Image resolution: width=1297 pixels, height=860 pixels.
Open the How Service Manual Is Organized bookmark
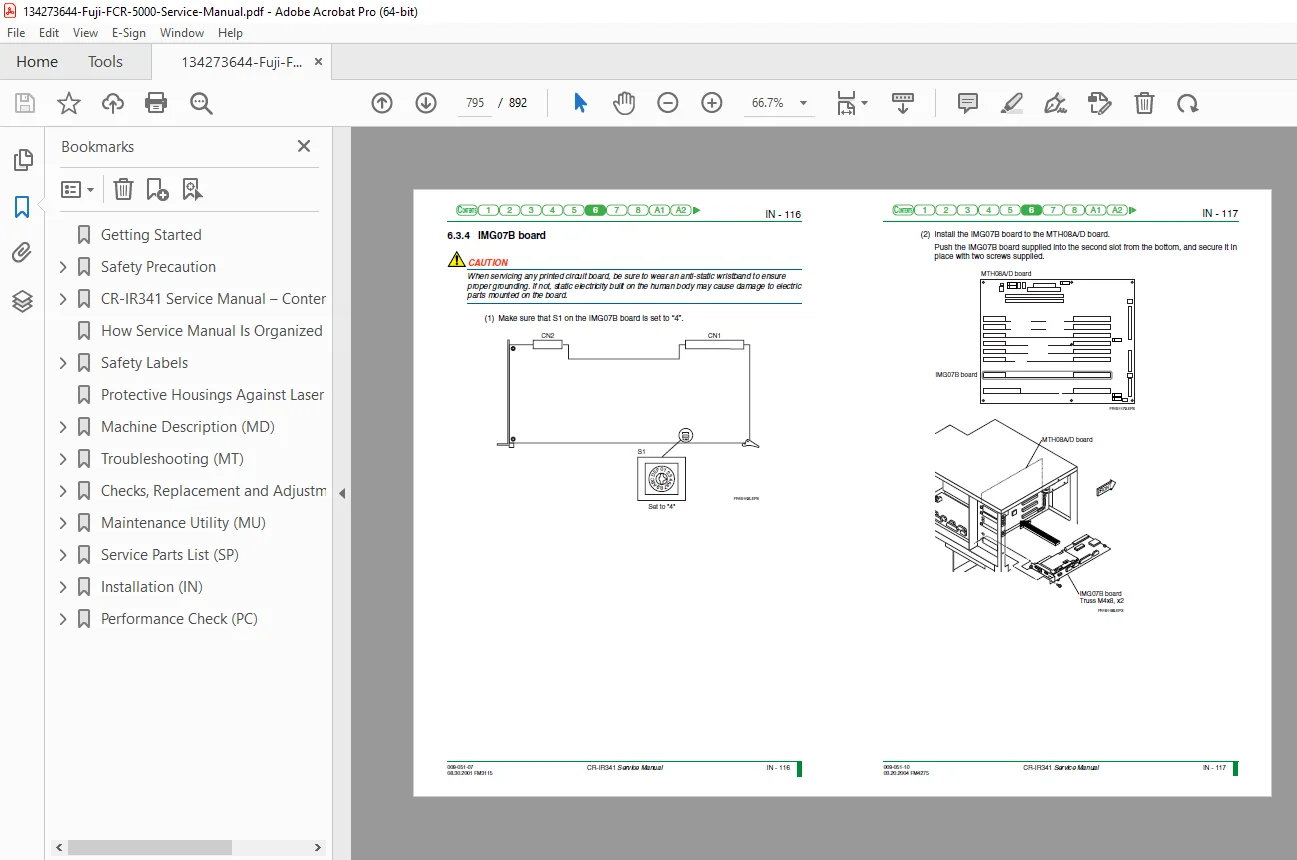(x=212, y=331)
